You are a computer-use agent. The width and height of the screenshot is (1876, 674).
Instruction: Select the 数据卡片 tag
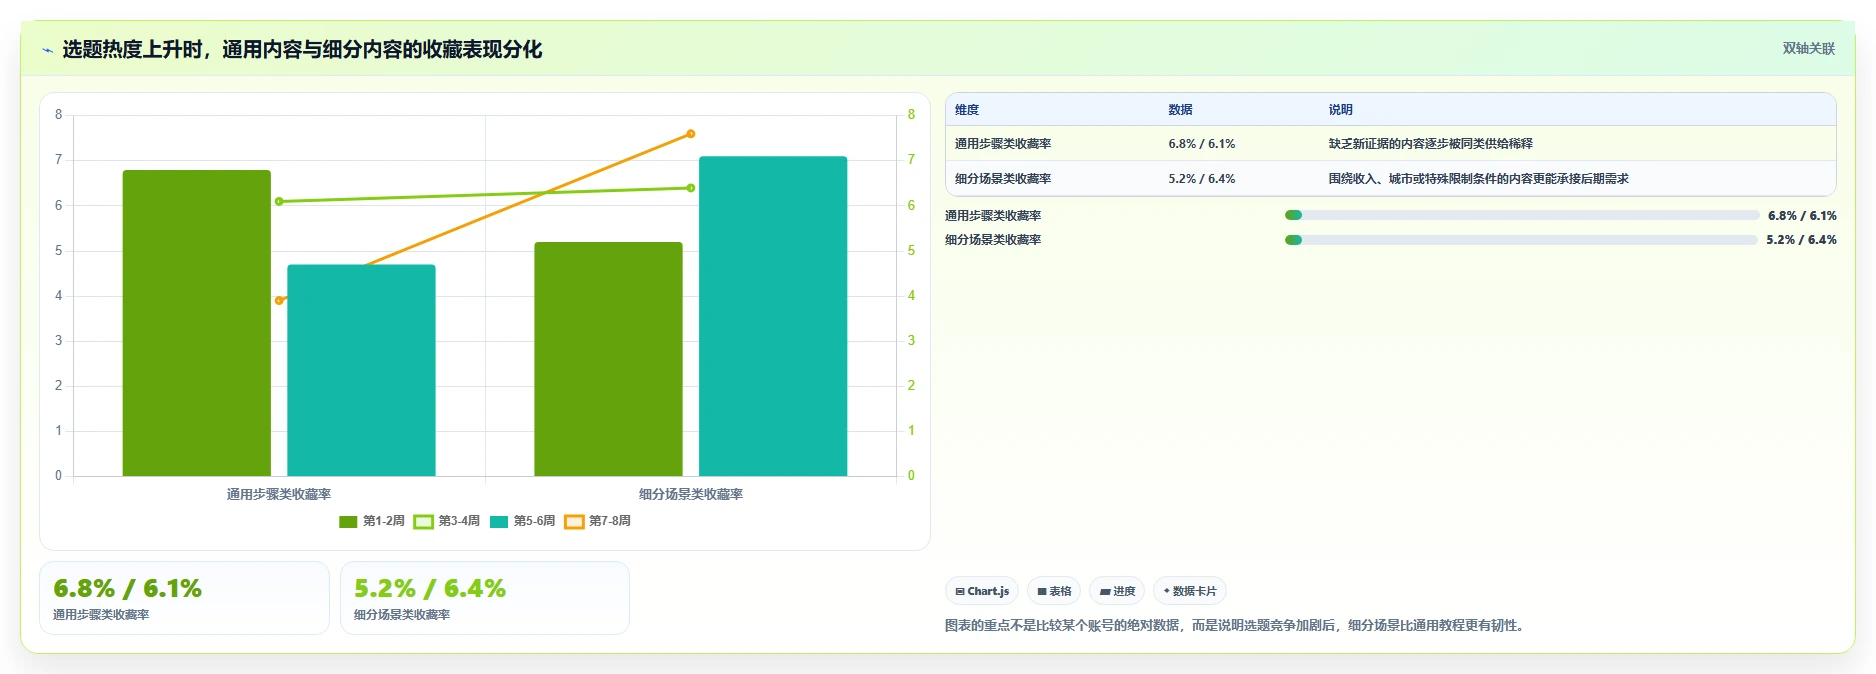(x=1190, y=591)
